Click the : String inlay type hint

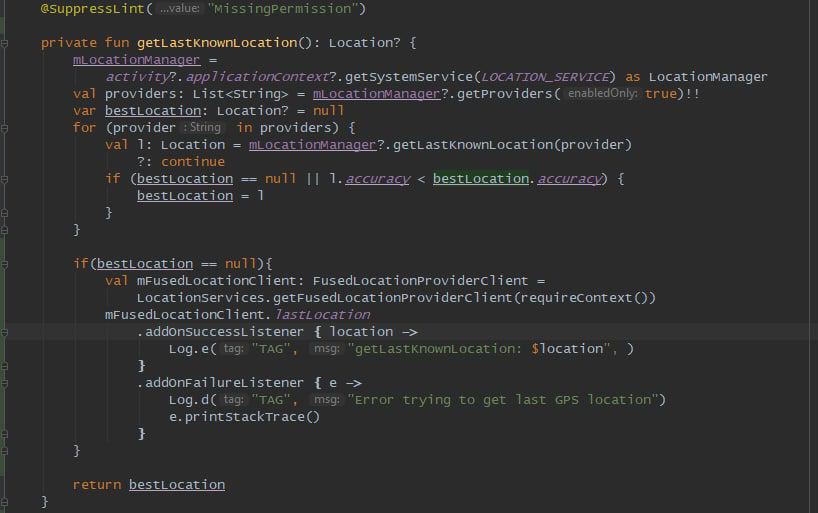(x=202, y=127)
